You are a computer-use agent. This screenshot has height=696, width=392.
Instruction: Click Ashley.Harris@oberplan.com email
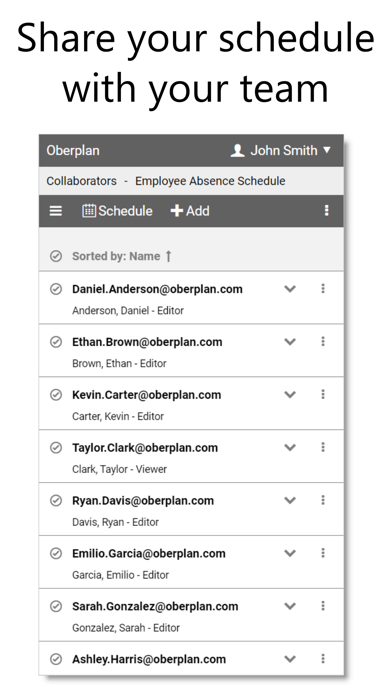[x=149, y=659]
